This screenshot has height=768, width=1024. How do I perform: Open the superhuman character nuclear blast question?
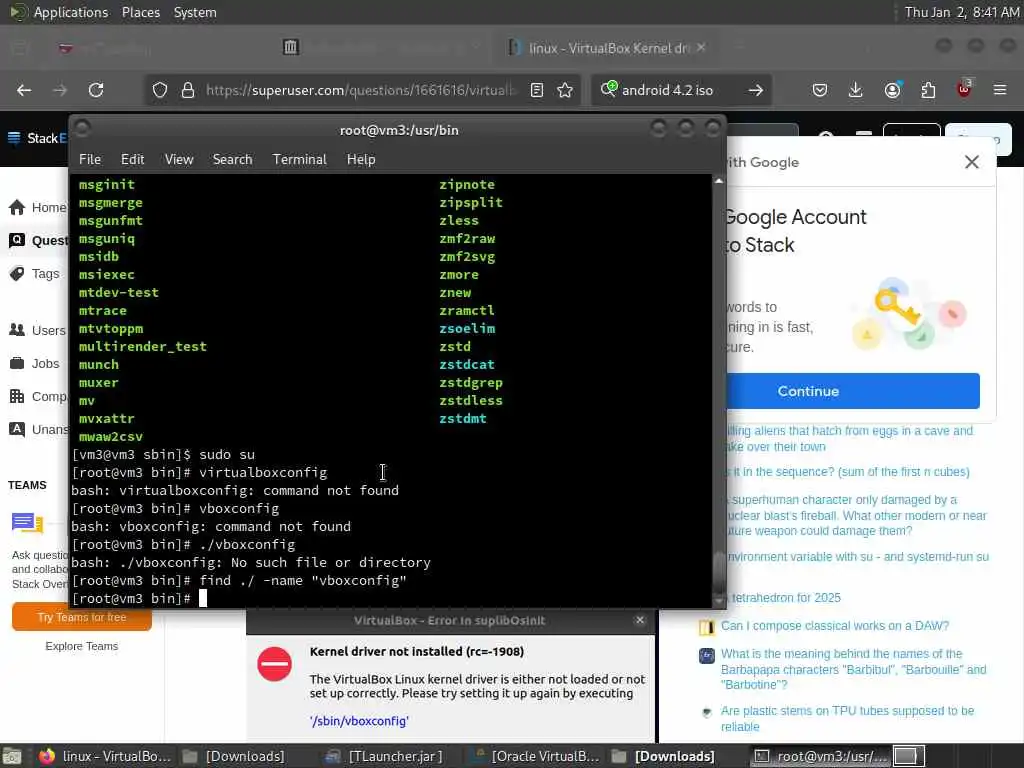pos(857,515)
